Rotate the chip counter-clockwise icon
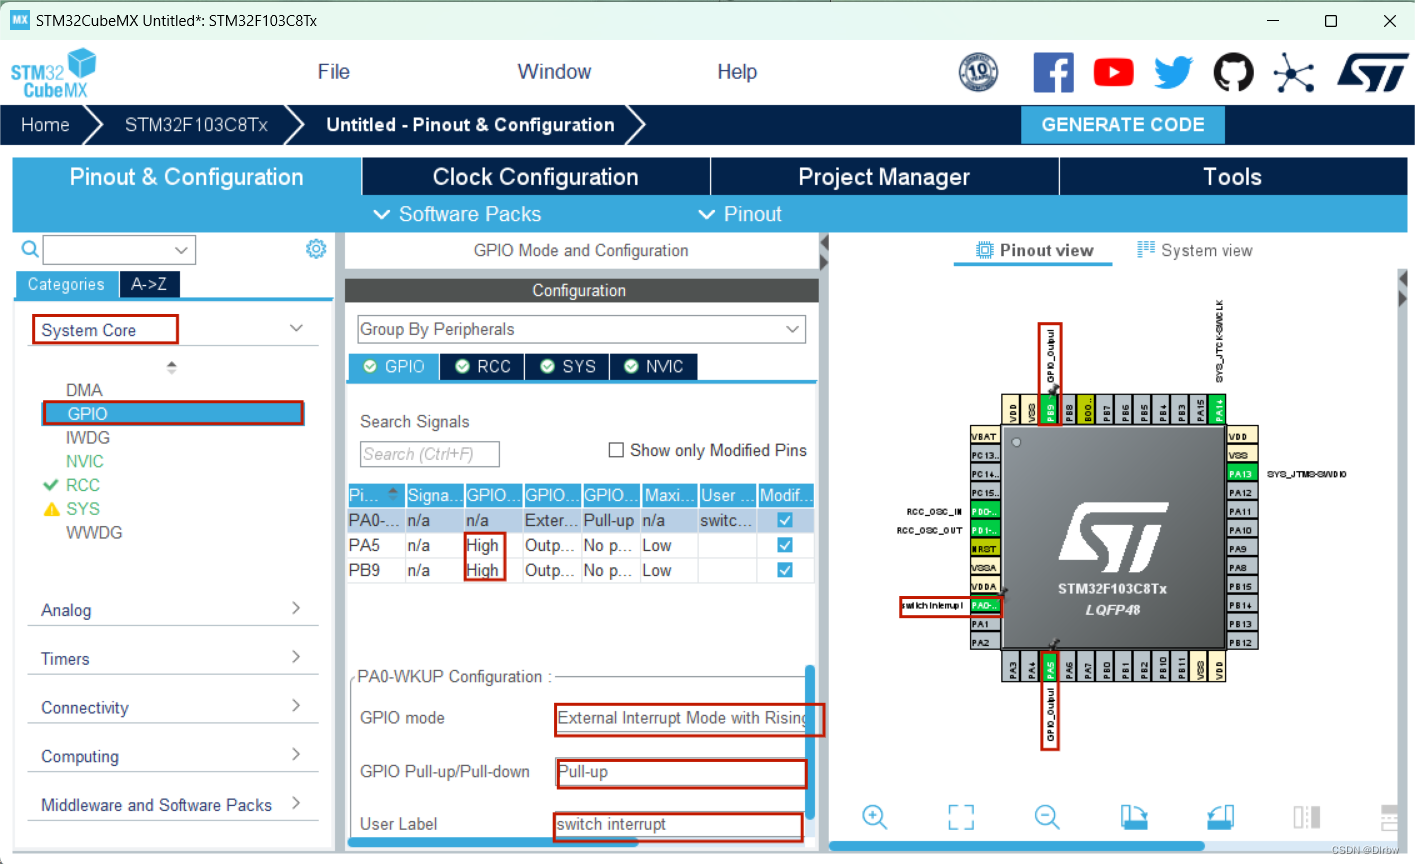The width and height of the screenshot is (1415, 864). (1220, 817)
